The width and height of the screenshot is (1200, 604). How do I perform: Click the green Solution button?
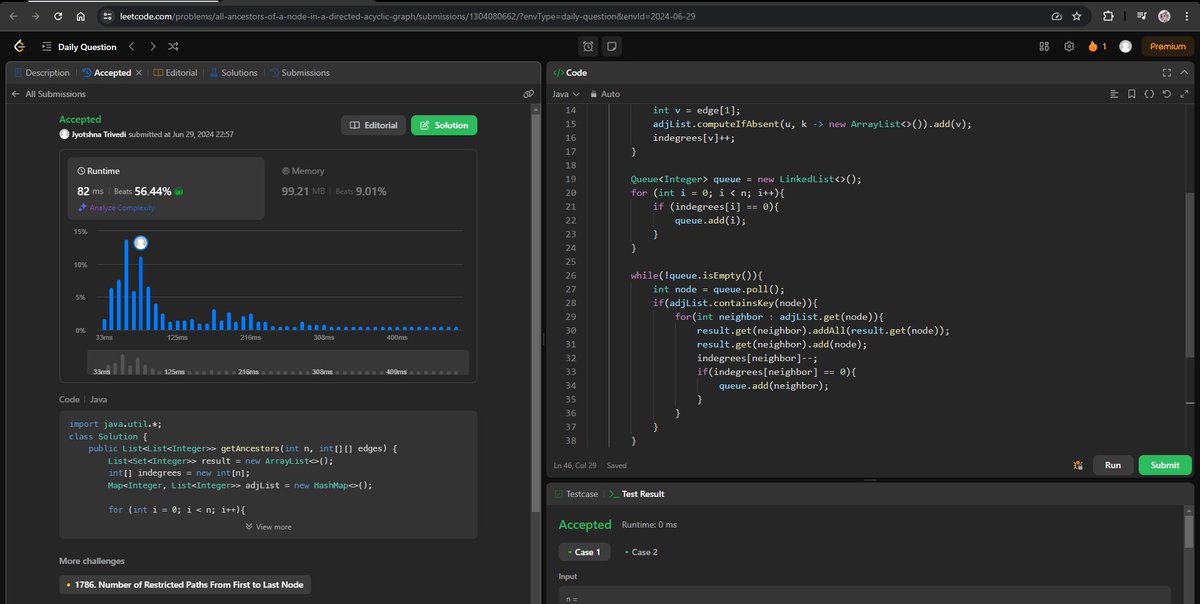(x=444, y=125)
